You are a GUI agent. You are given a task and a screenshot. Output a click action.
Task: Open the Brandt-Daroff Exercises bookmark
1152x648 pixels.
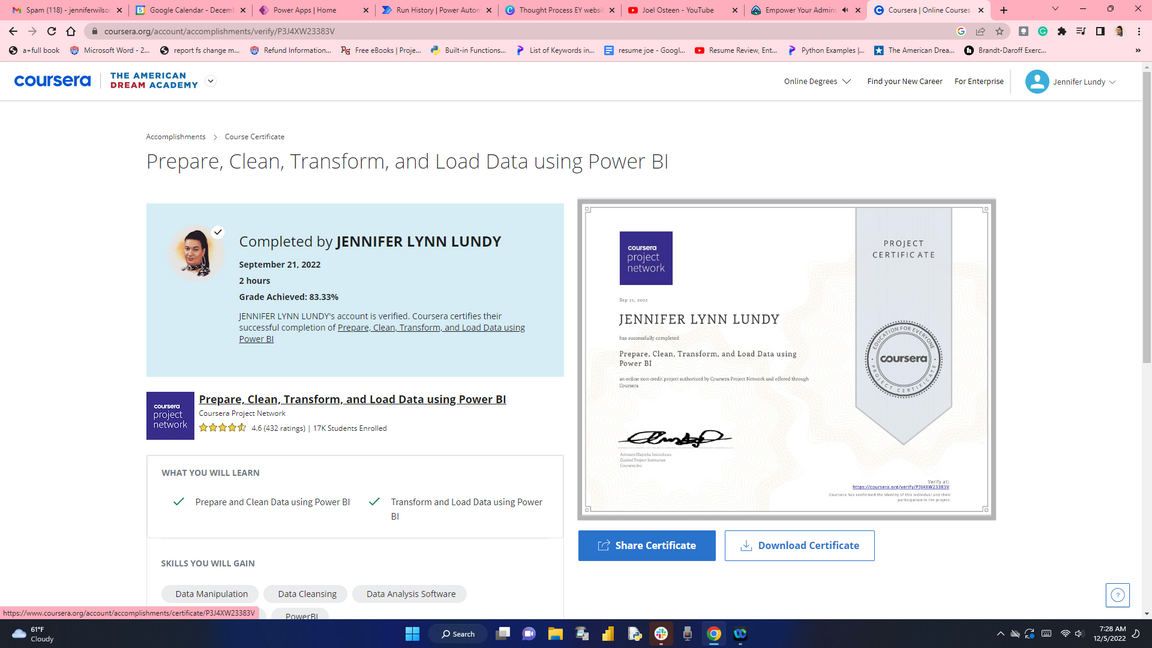tap(1004, 51)
